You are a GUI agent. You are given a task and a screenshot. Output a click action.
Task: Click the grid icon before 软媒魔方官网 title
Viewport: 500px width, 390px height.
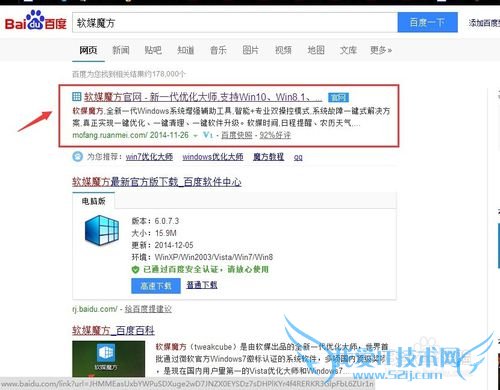coord(77,97)
